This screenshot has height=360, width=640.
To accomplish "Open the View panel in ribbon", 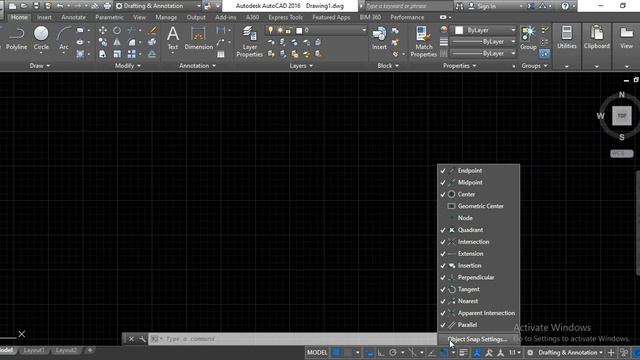I will tap(627, 38).
